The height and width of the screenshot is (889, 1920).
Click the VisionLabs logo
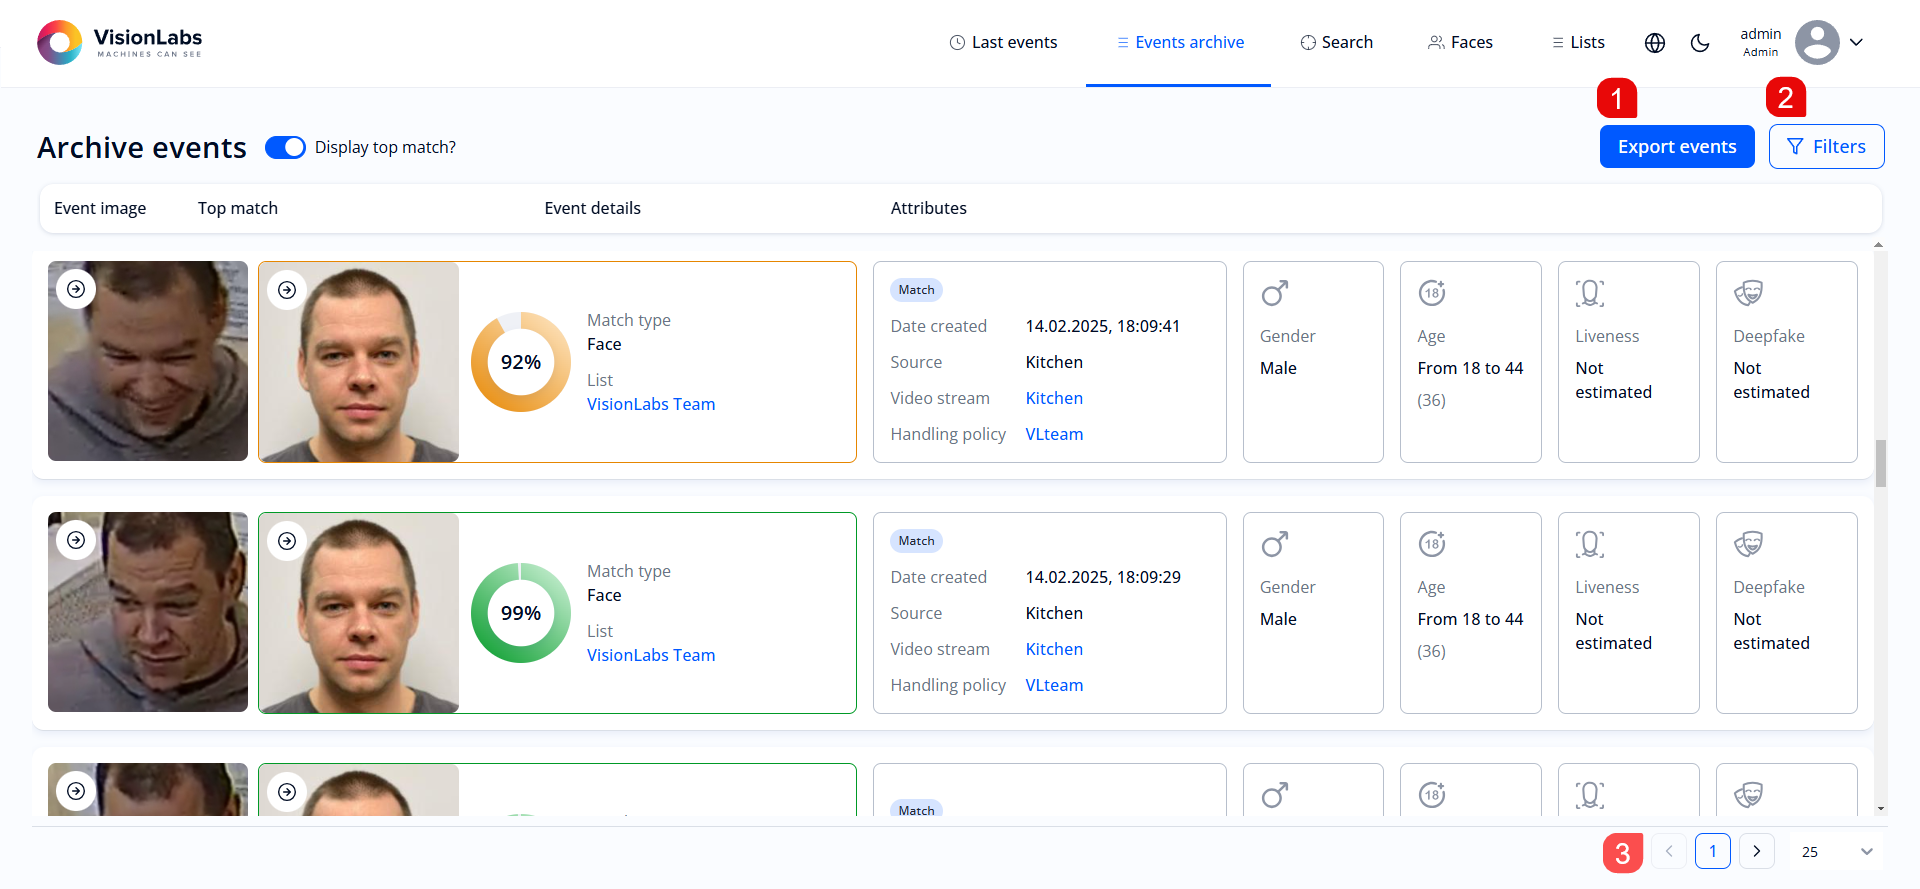point(120,42)
